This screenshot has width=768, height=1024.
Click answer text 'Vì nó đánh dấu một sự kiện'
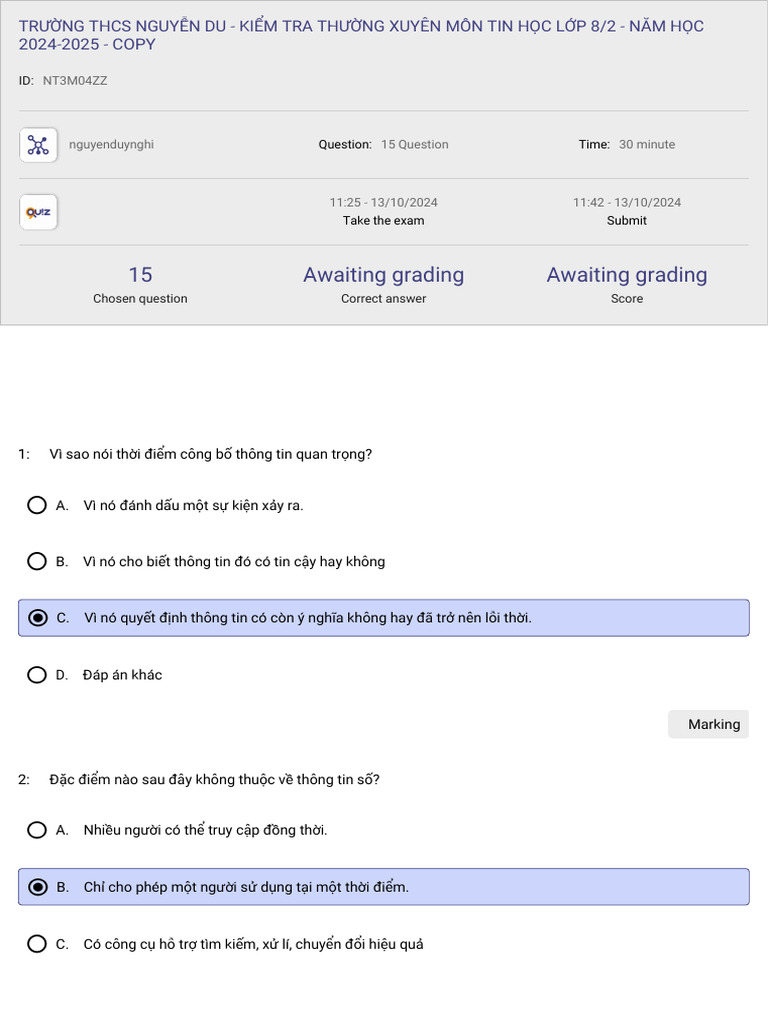(x=193, y=505)
